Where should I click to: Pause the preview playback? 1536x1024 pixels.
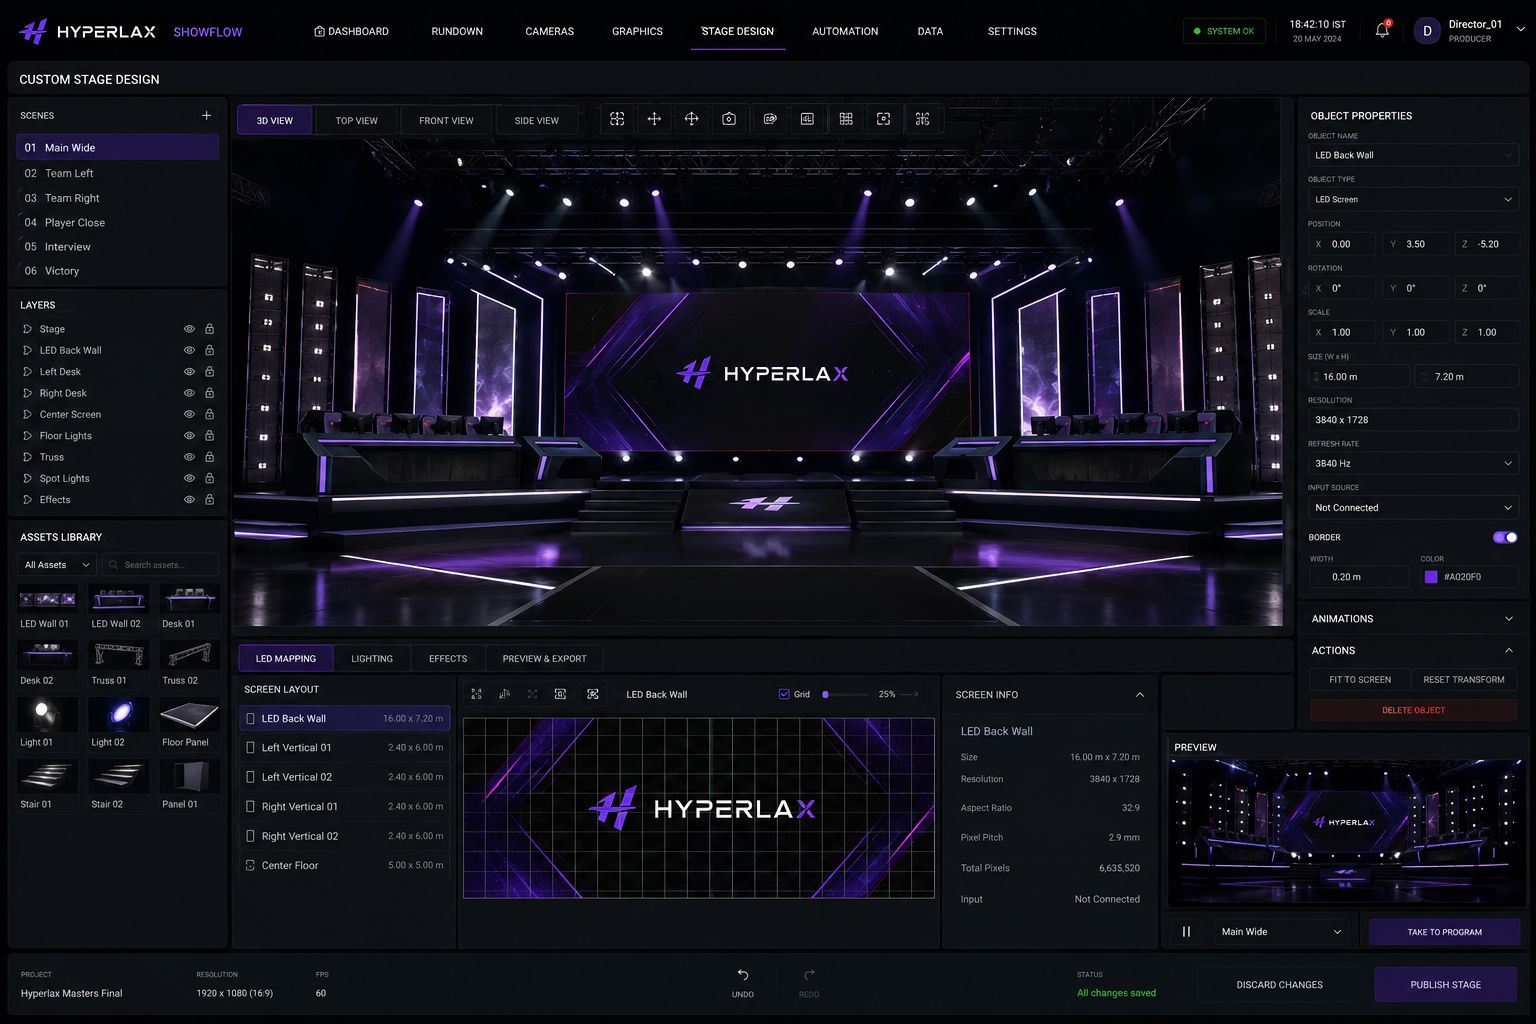click(x=1186, y=931)
